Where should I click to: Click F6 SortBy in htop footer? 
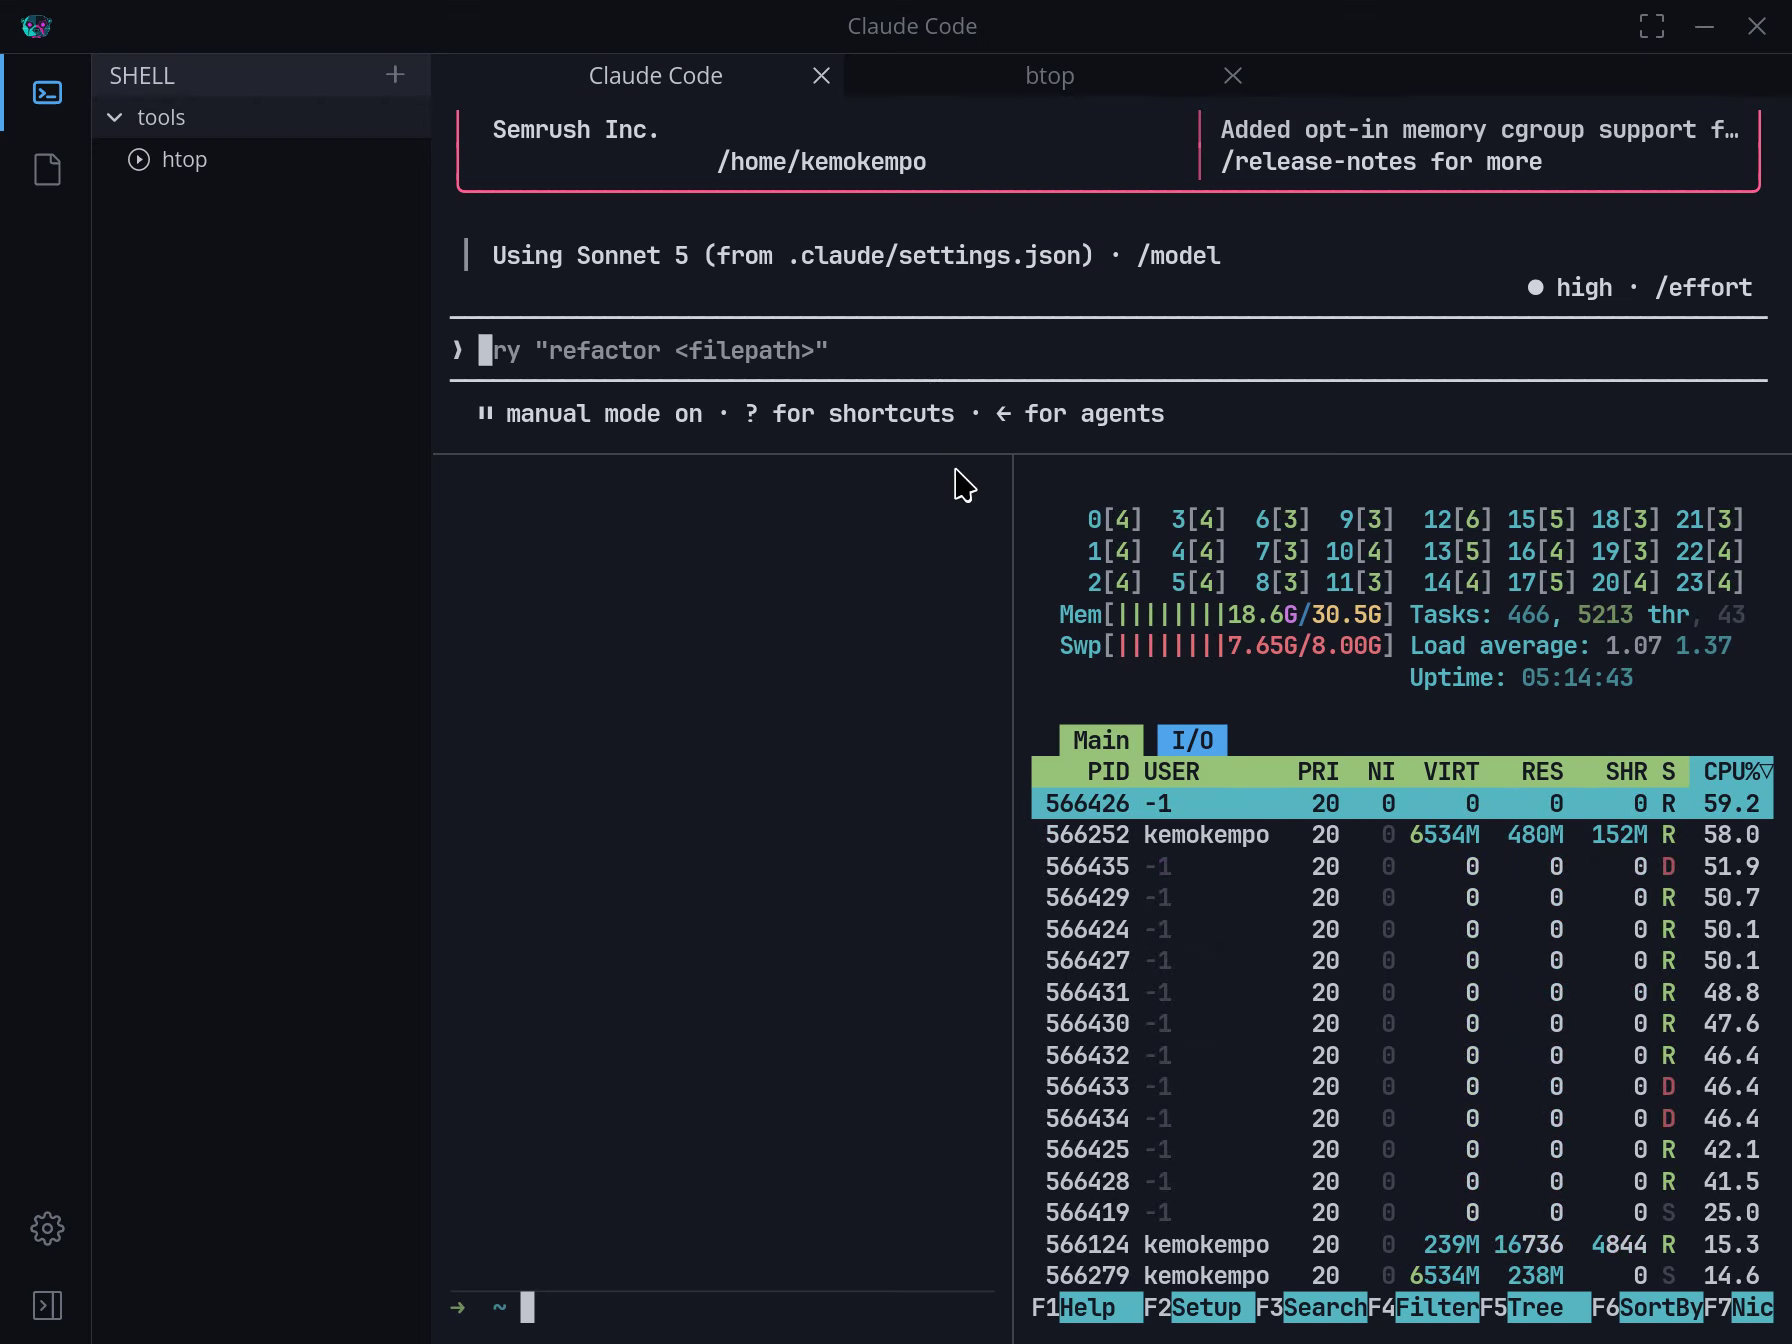tap(1647, 1307)
